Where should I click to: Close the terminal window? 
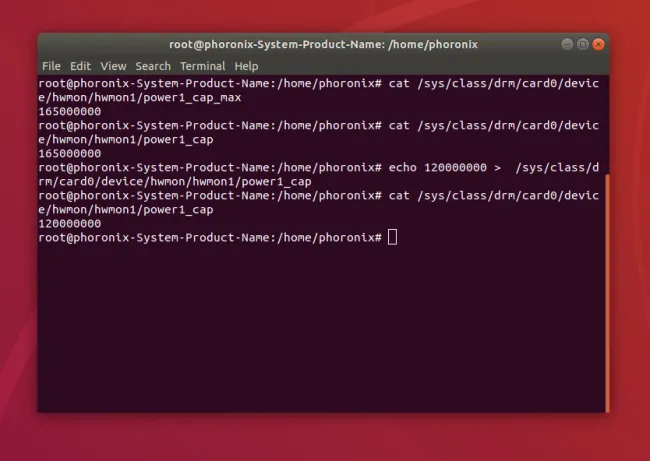[x=598, y=44]
